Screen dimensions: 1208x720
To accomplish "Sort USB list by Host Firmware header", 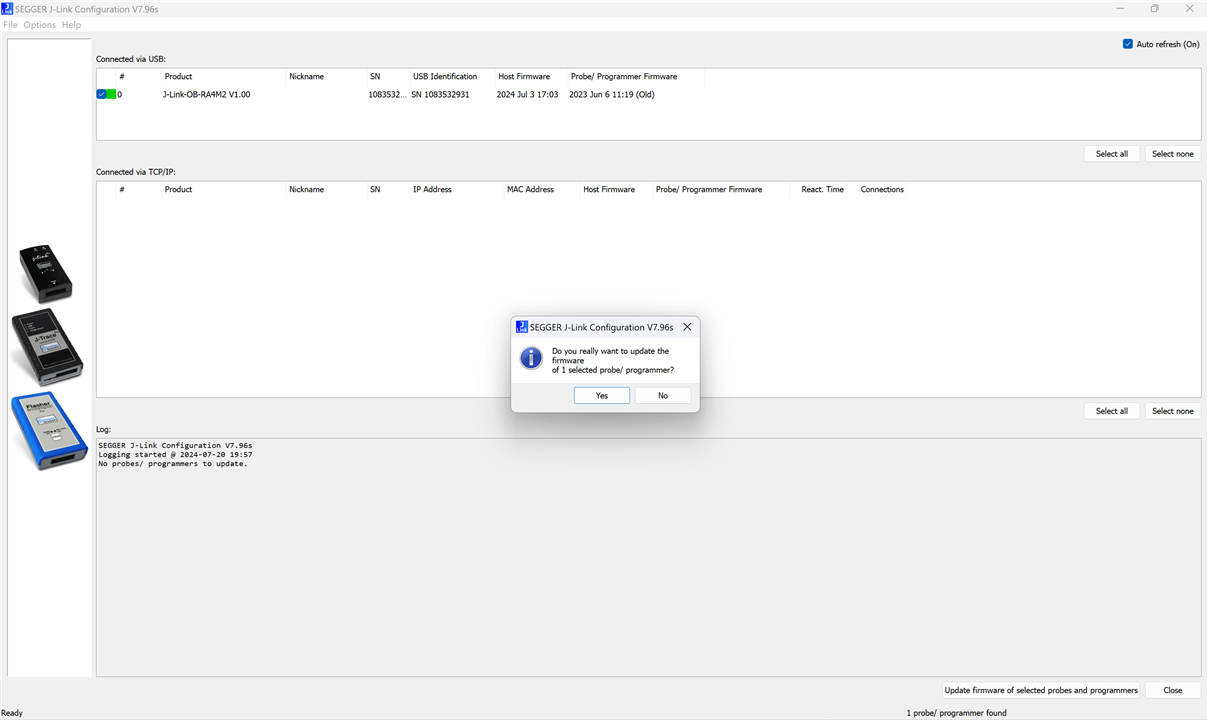I will [x=524, y=77].
